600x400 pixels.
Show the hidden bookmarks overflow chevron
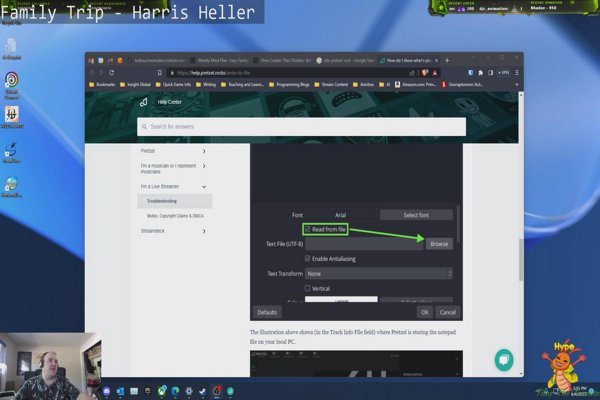tap(517, 85)
